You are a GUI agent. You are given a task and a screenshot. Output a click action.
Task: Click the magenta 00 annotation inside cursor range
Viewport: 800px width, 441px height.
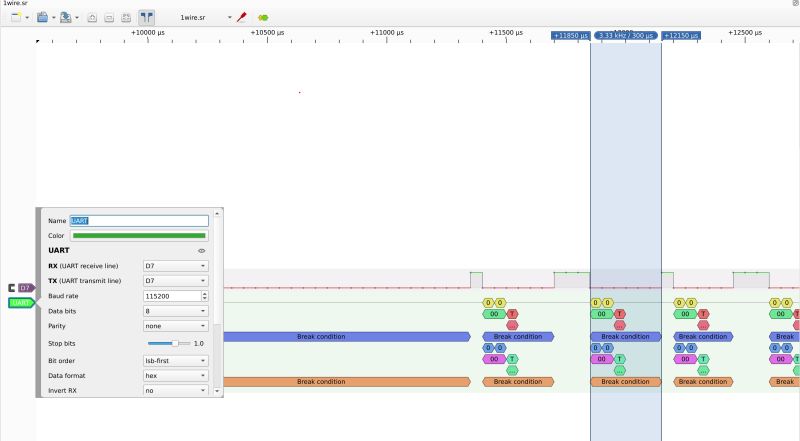[602, 359]
